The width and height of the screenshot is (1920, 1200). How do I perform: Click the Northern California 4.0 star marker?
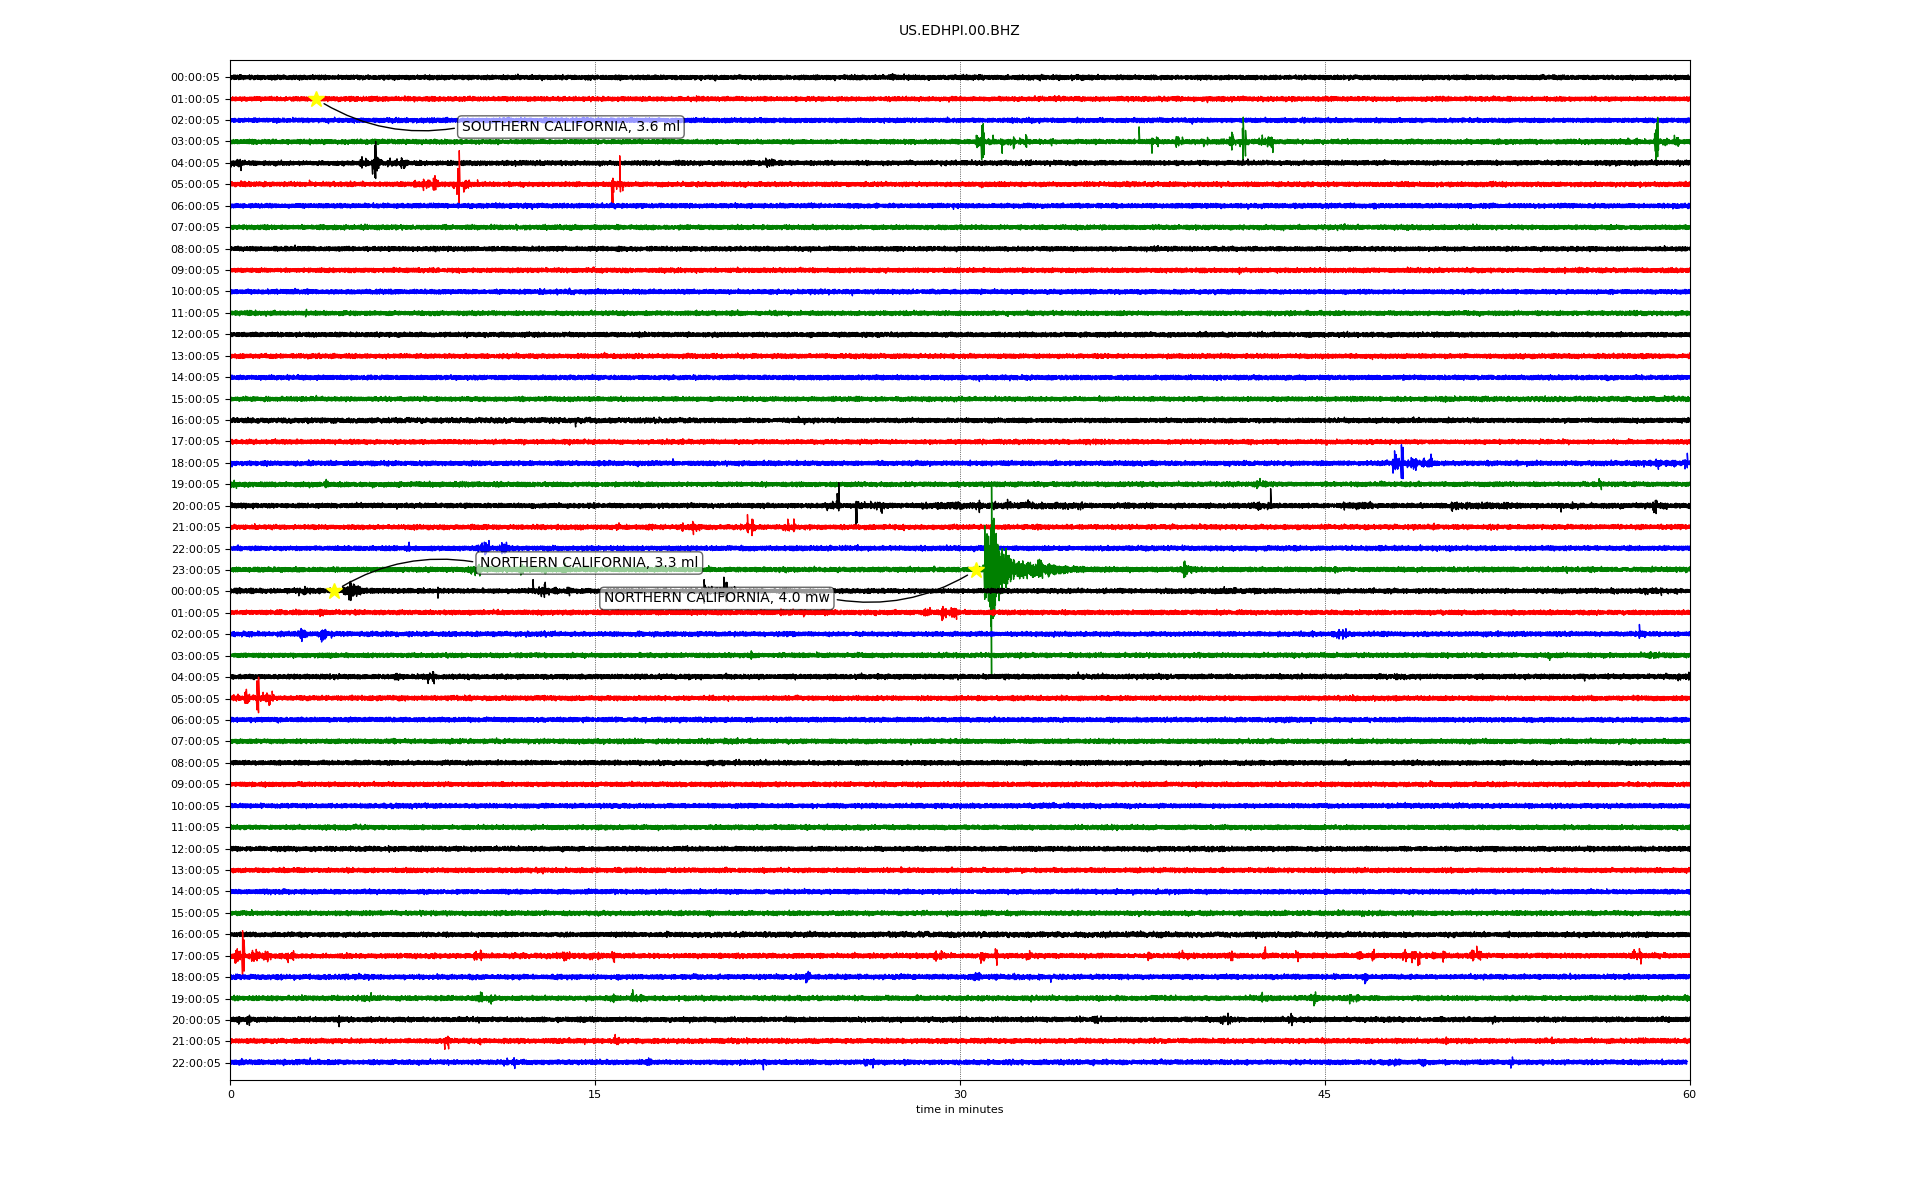click(x=976, y=570)
